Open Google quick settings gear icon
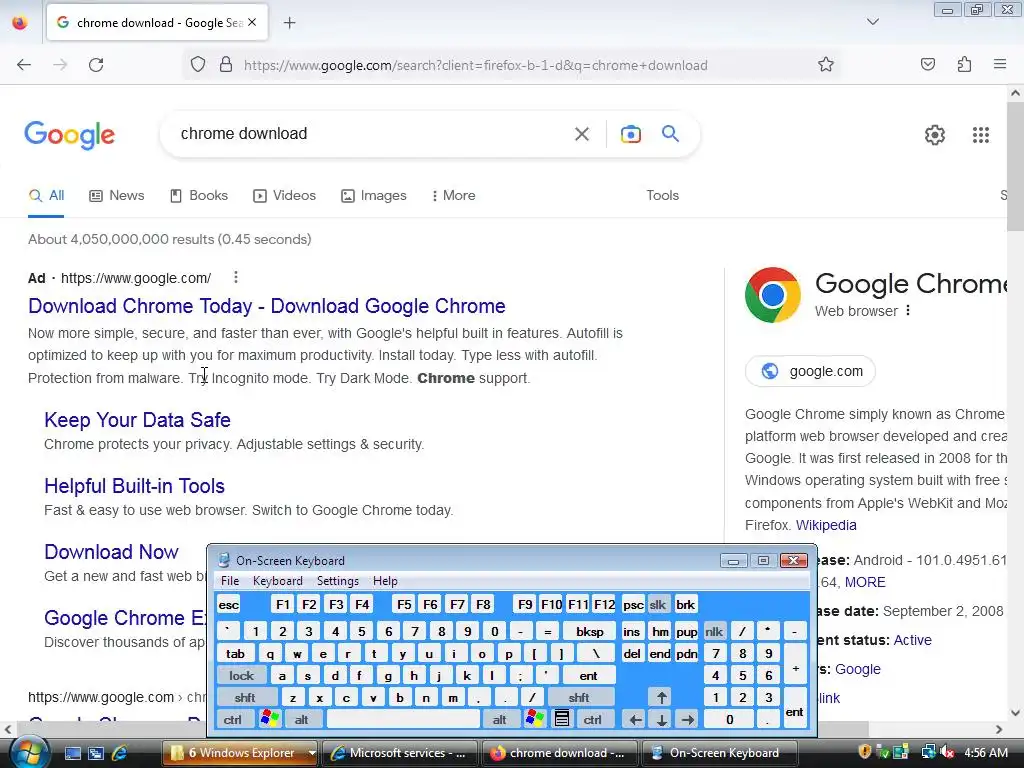1024x768 pixels. click(x=935, y=135)
